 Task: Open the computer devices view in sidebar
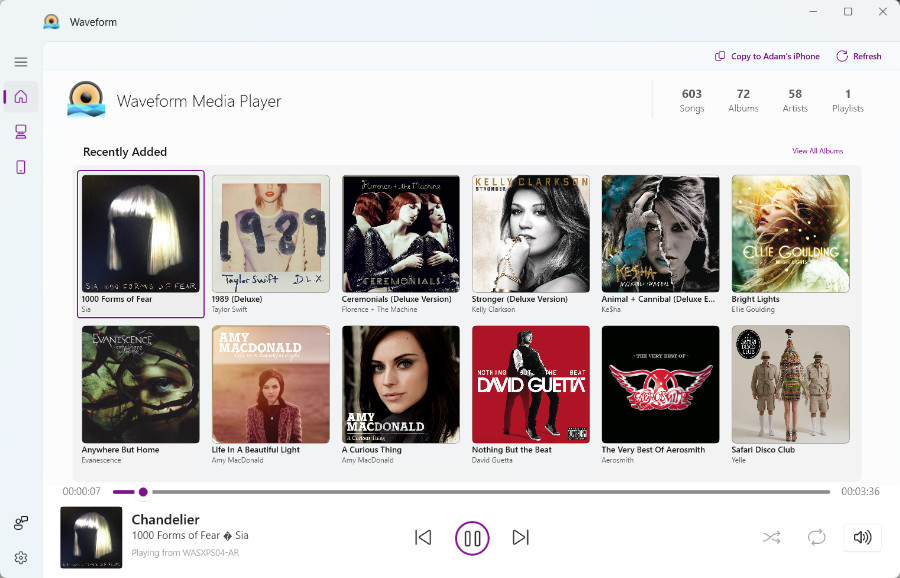click(20, 131)
